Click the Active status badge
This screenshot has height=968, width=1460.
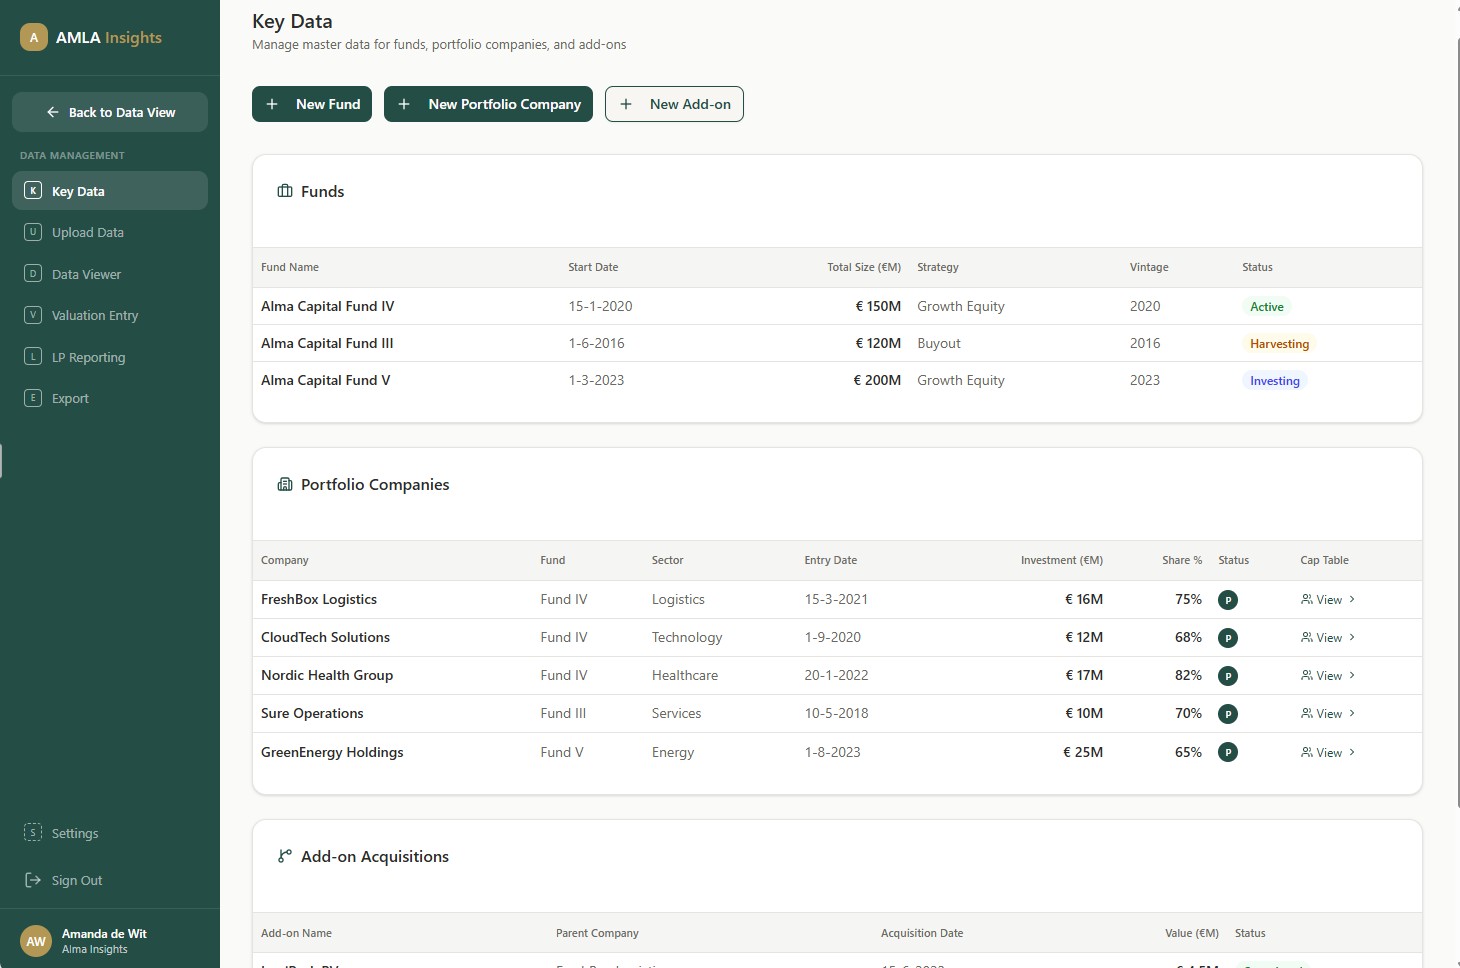(1266, 307)
